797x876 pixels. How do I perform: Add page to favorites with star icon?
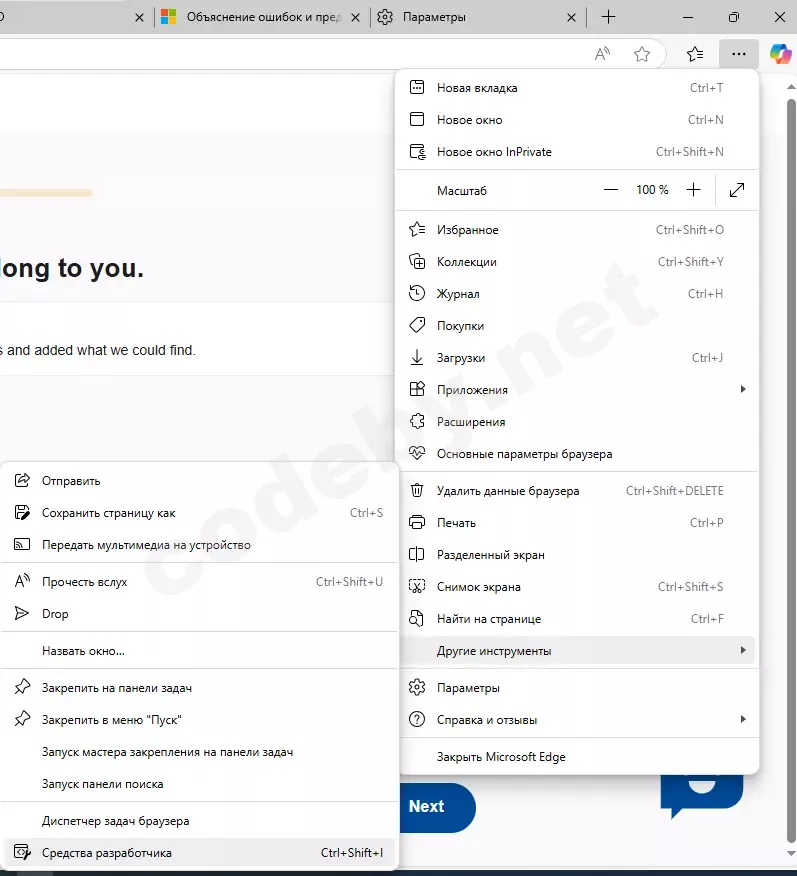tap(642, 54)
